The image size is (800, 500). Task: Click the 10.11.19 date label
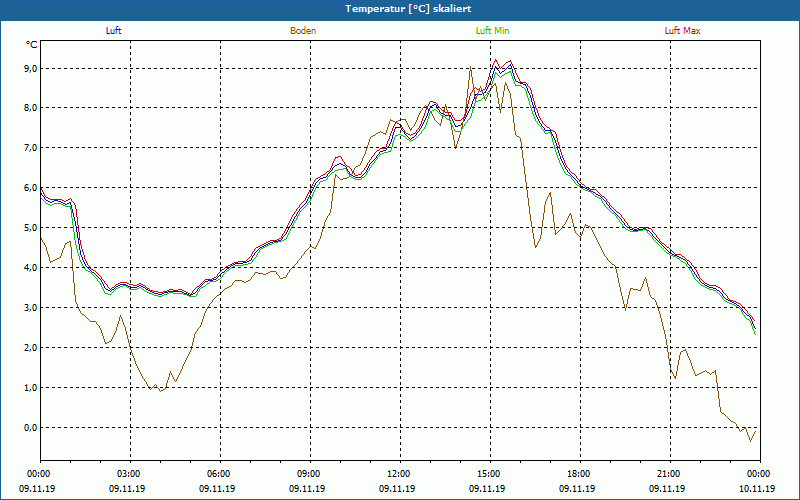click(757, 489)
